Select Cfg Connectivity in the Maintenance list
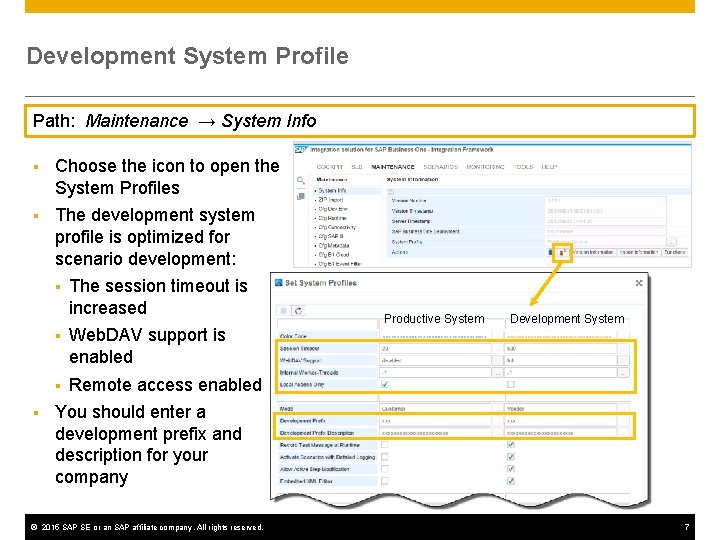Viewport: 720px width, 540px height. (x=337, y=227)
